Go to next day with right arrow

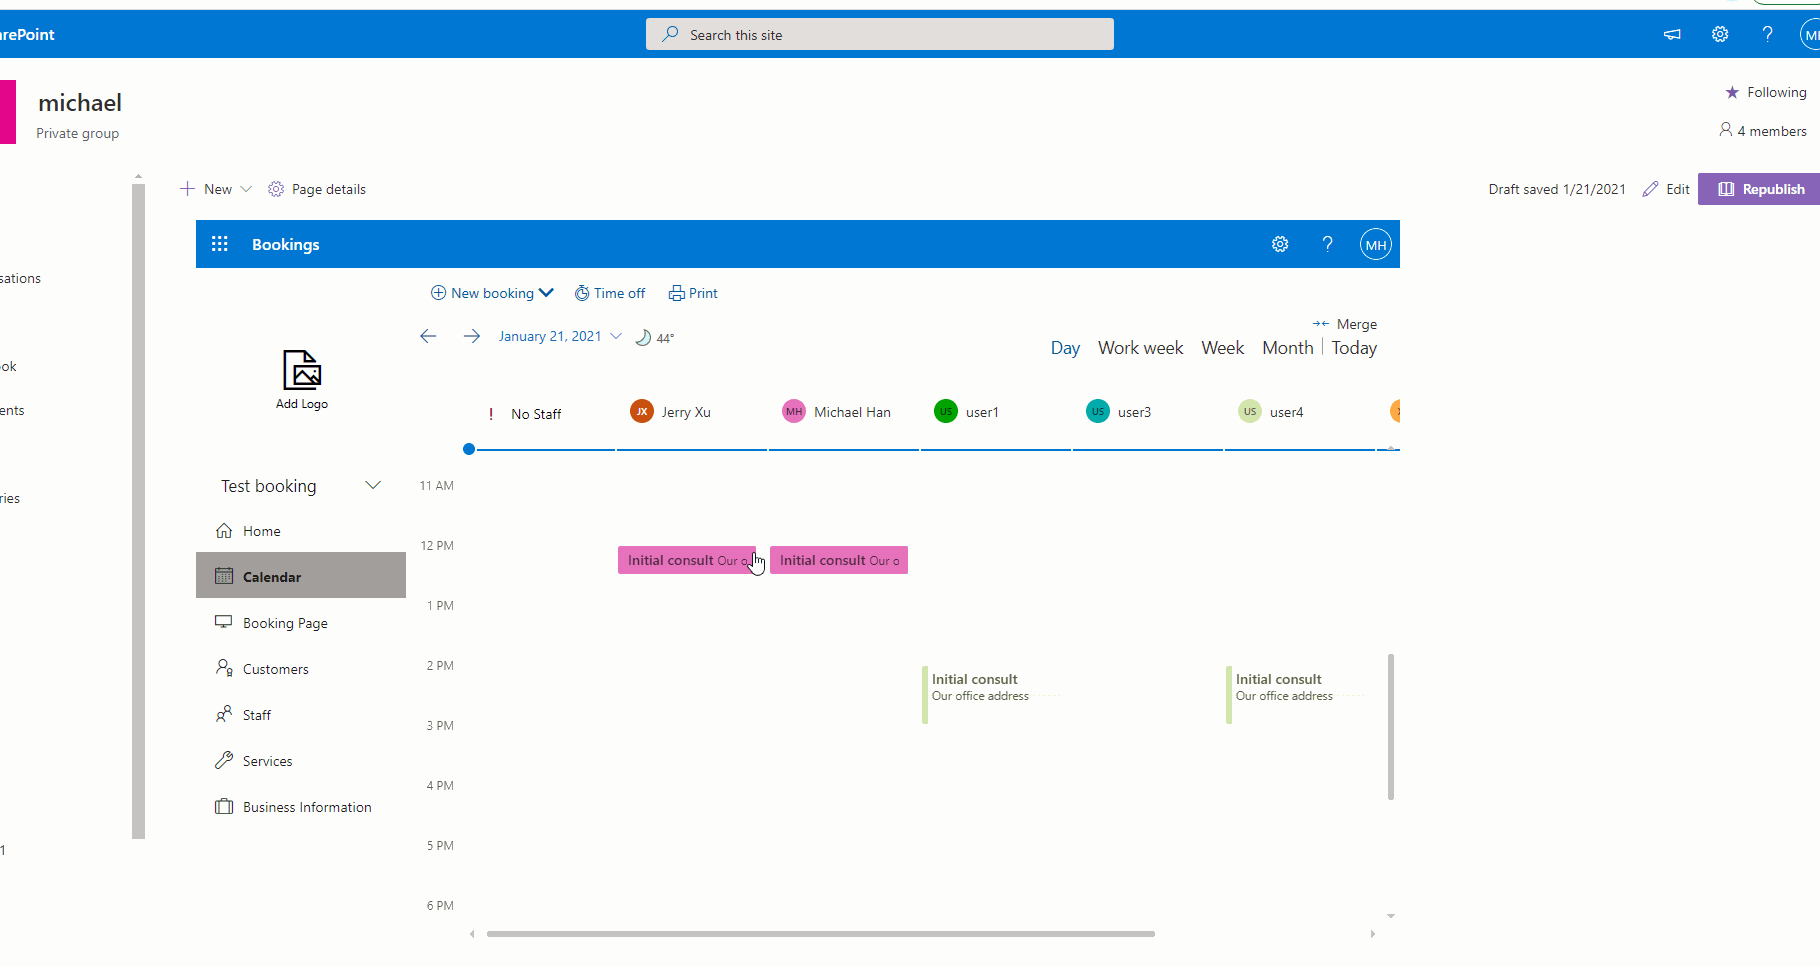[x=472, y=336]
